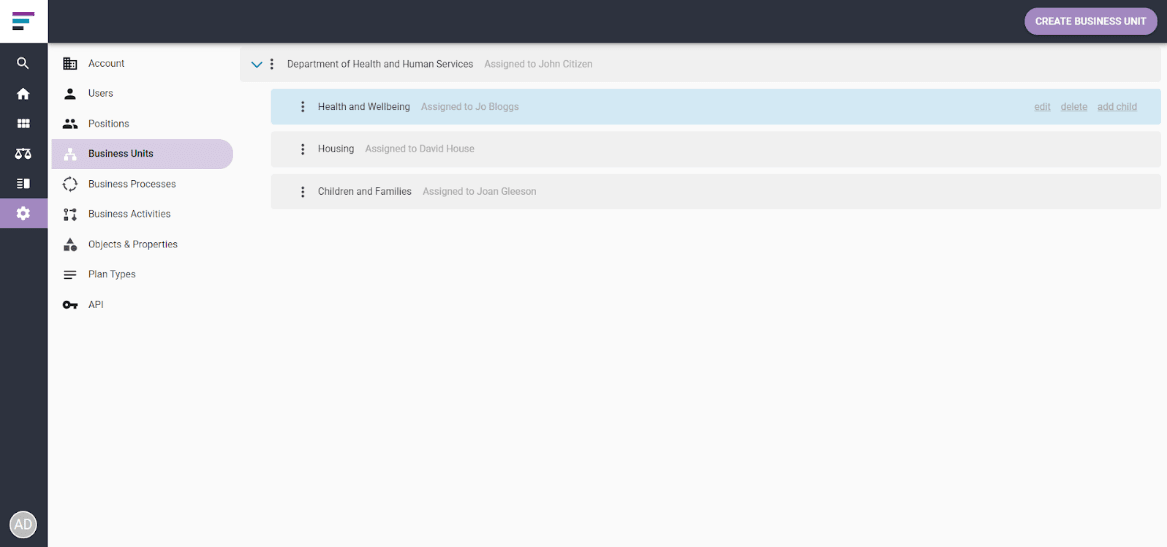Image resolution: width=1167 pixels, height=547 pixels.
Task: Click 'Assigned to John Citizen' text
Action: tap(538, 64)
